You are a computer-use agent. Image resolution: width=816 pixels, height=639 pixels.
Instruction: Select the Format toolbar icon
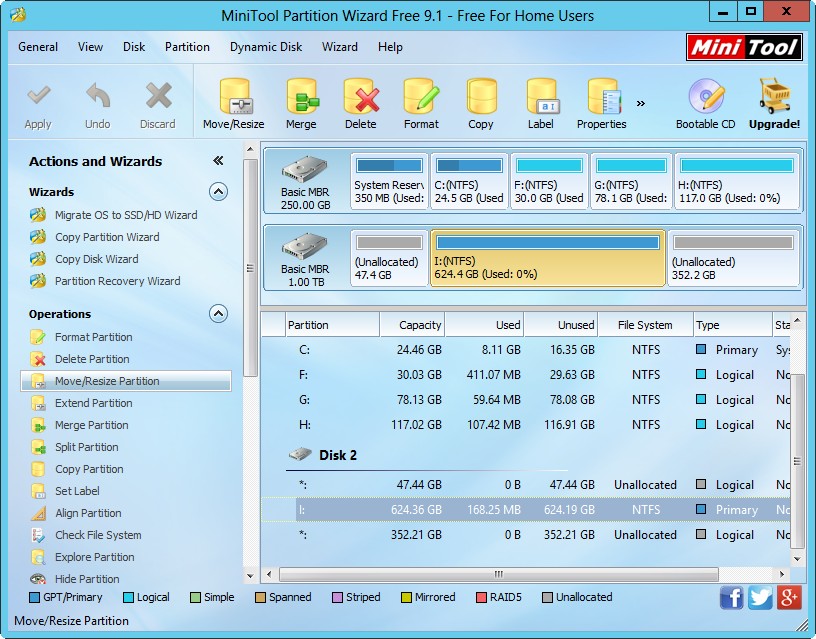(x=421, y=103)
